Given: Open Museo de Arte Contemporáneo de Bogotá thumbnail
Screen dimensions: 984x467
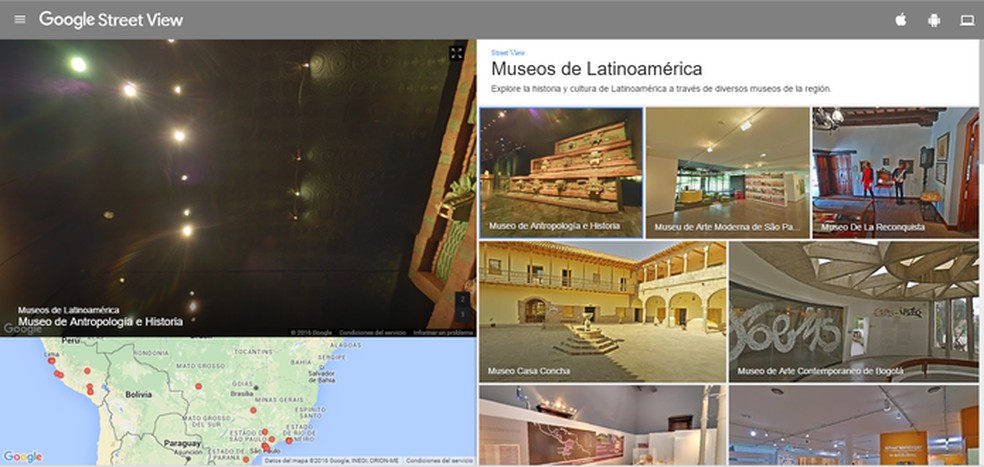Looking at the screenshot, I should (854, 311).
